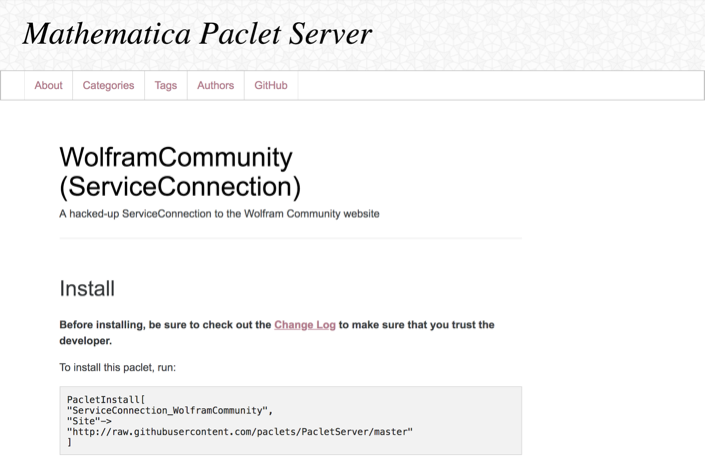Click the "Site"-> code line

(x=89, y=421)
